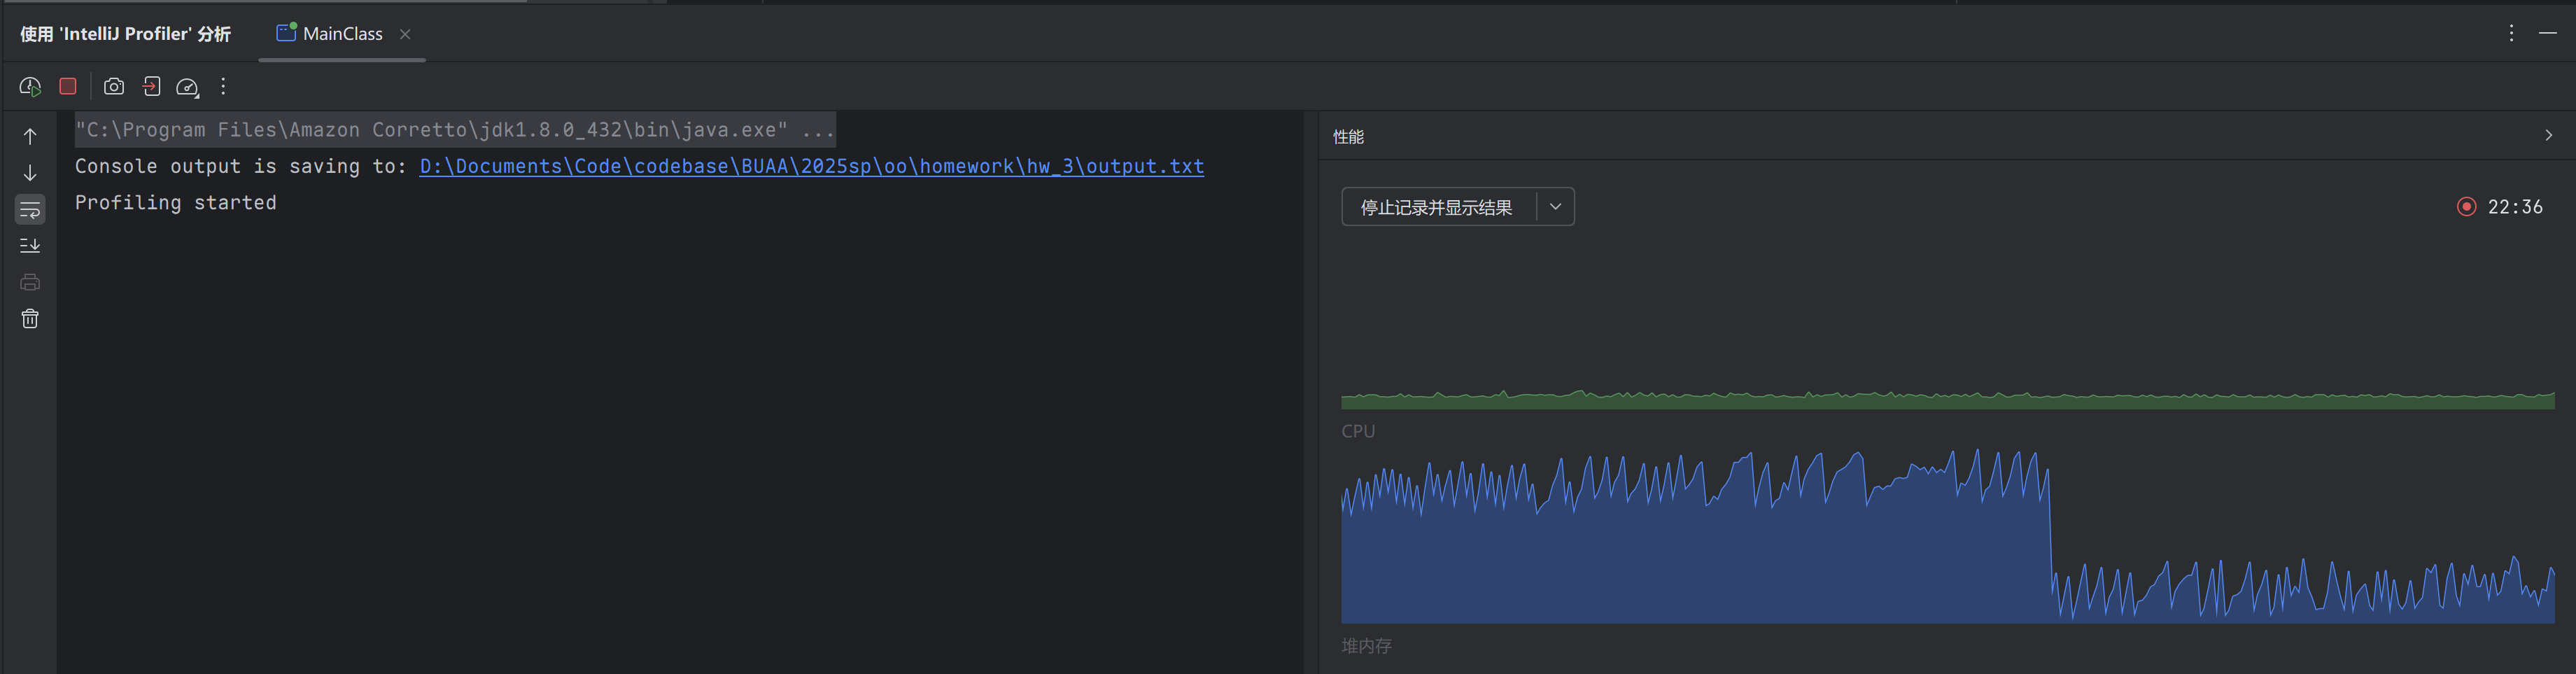Open the toolbar three-dot more options icon
This screenshot has width=2576, height=674.
(x=222, y=87)
